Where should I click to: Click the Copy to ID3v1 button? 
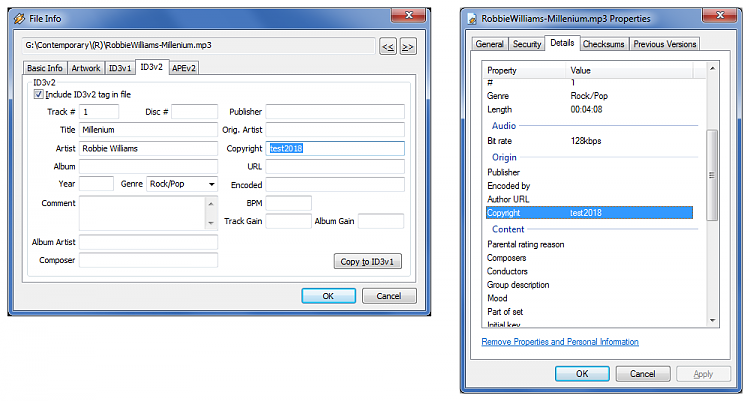[367, 261]
